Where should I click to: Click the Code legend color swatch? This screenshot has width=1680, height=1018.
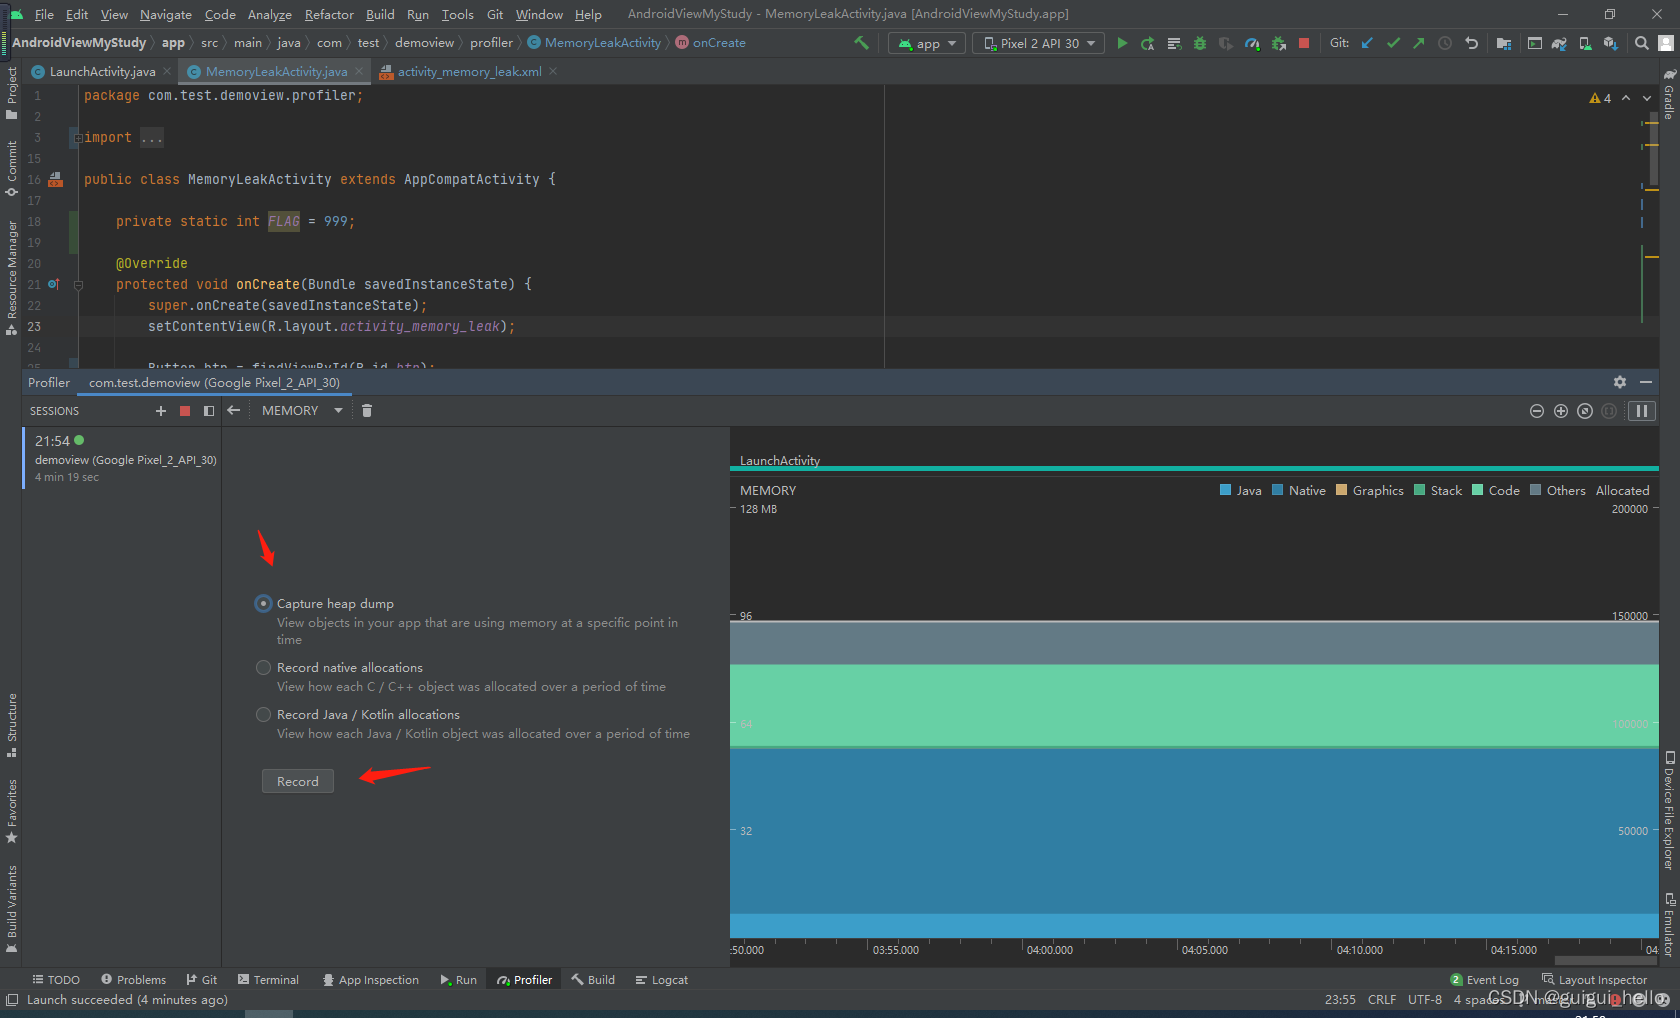1477,490
